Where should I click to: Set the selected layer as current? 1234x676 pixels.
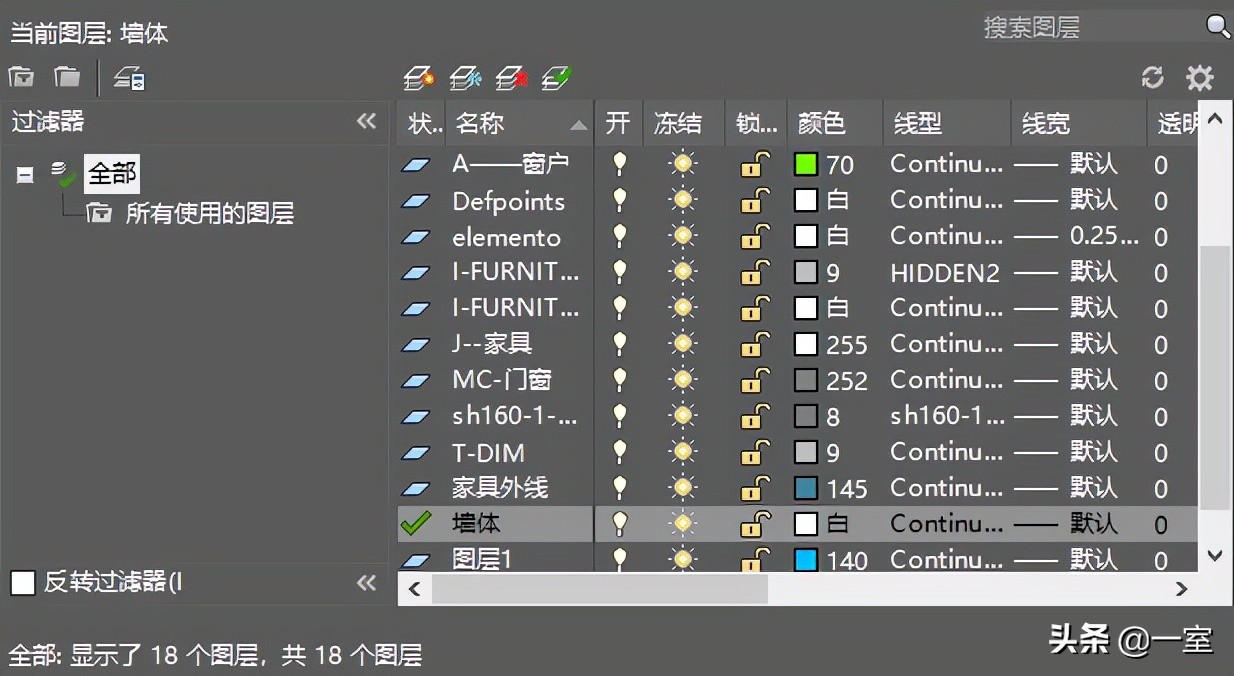557,77
